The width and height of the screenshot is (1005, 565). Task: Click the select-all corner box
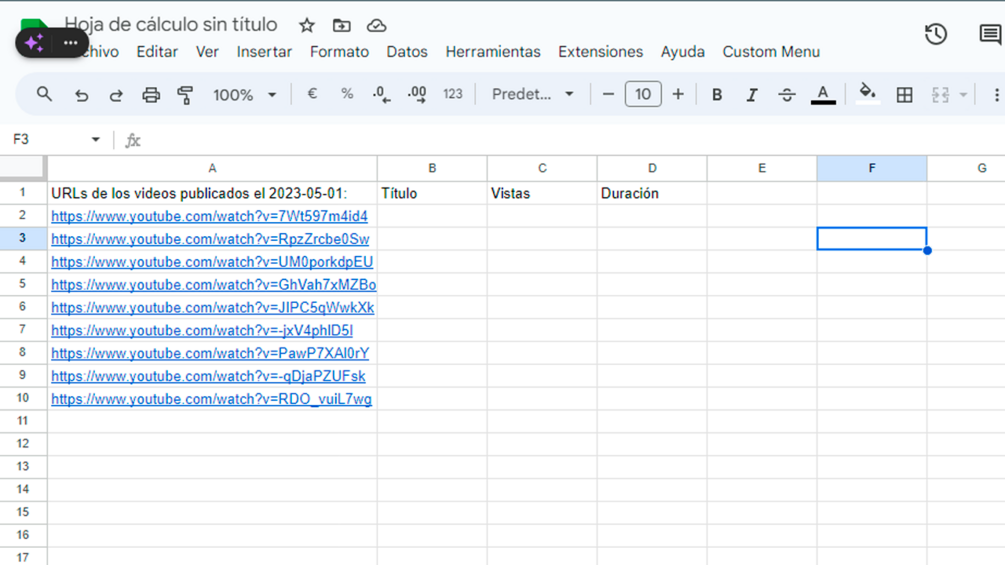tap(23, 168)
